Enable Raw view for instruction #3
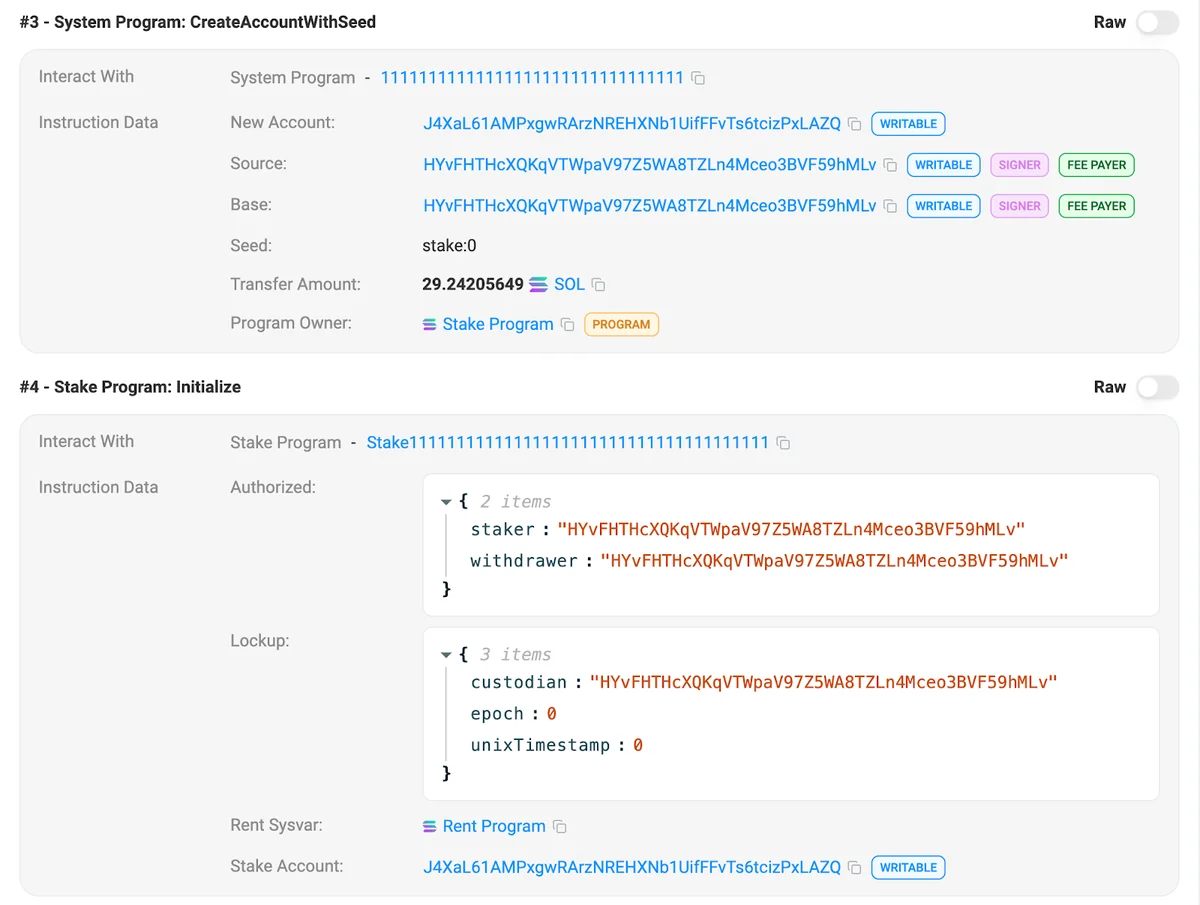1200x905 pixels. point(1156,22)
